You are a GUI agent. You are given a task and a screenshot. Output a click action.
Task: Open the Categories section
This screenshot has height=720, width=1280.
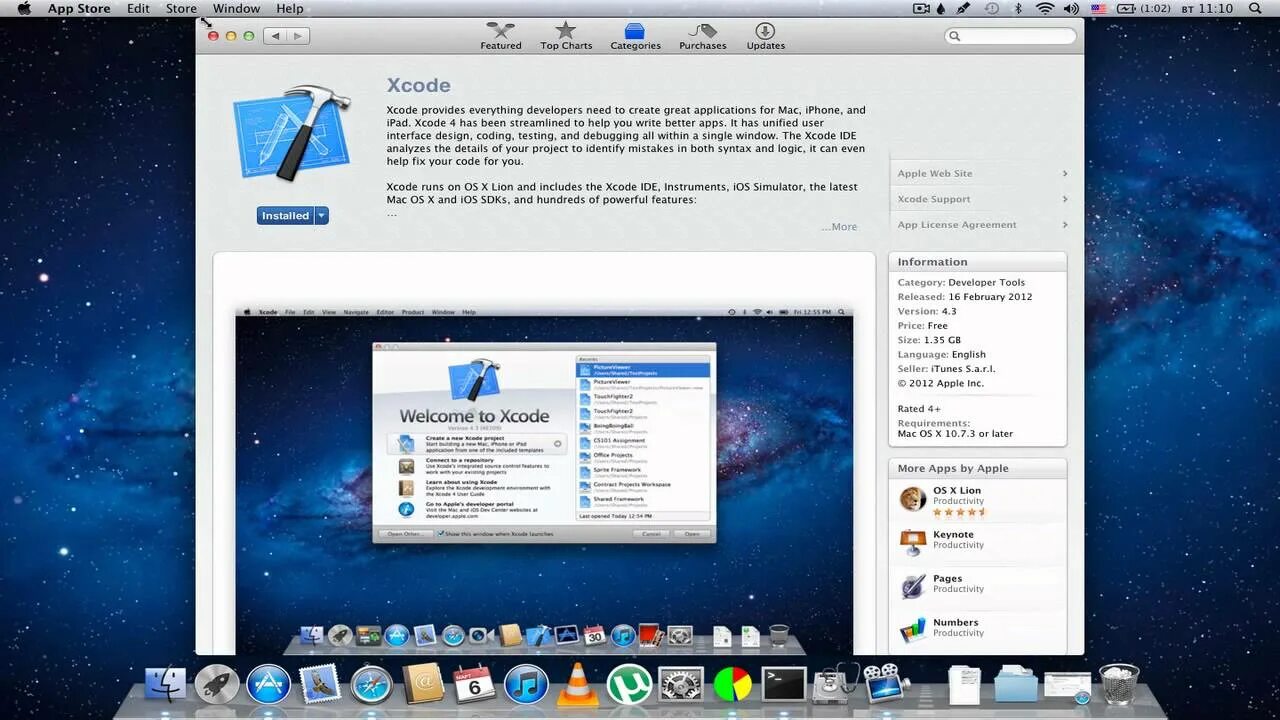pos(635,36)
